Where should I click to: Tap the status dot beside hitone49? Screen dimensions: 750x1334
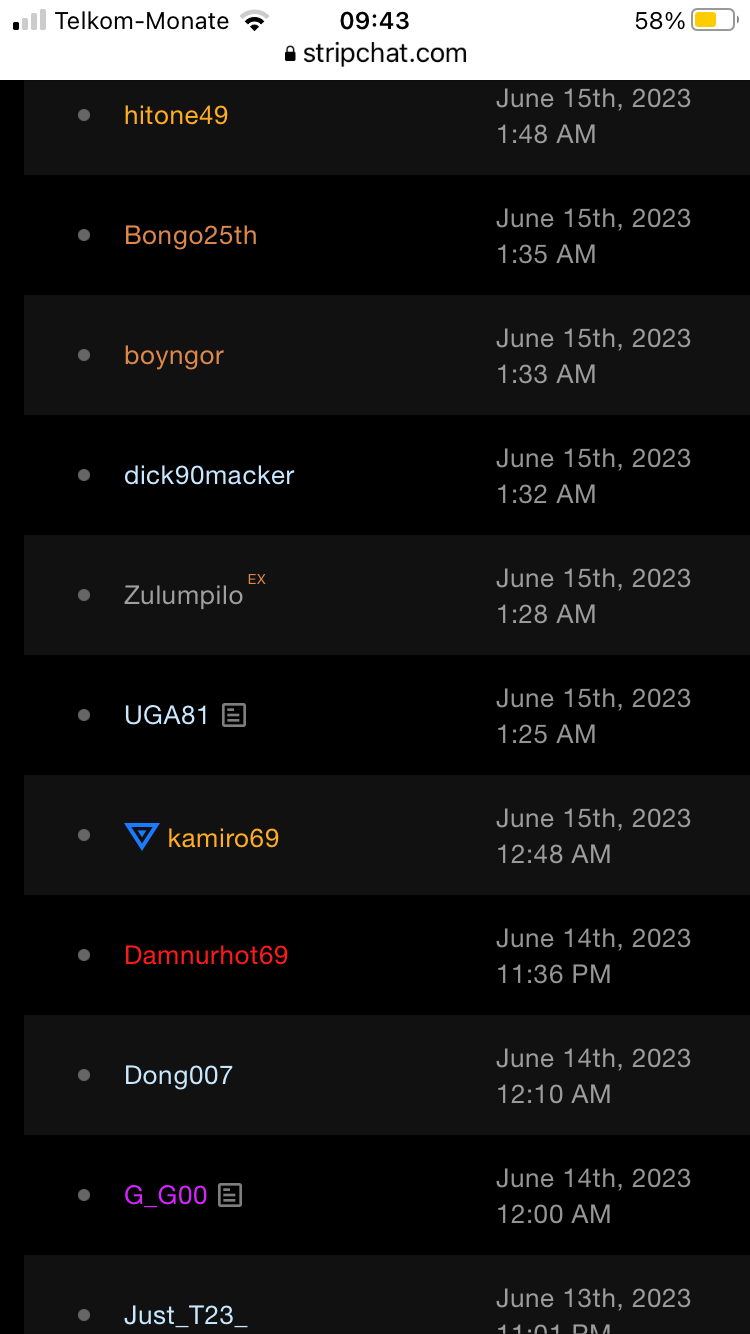coord(84,115)
